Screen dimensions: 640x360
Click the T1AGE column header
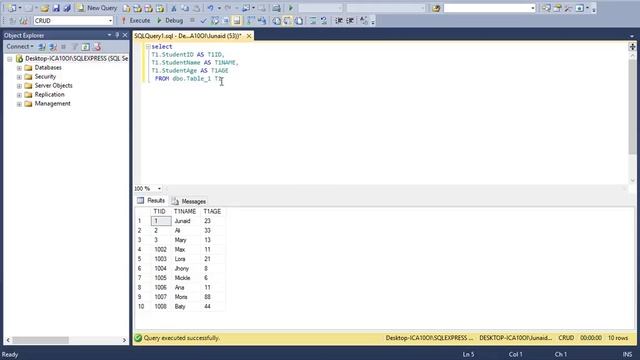coord(212,211)
